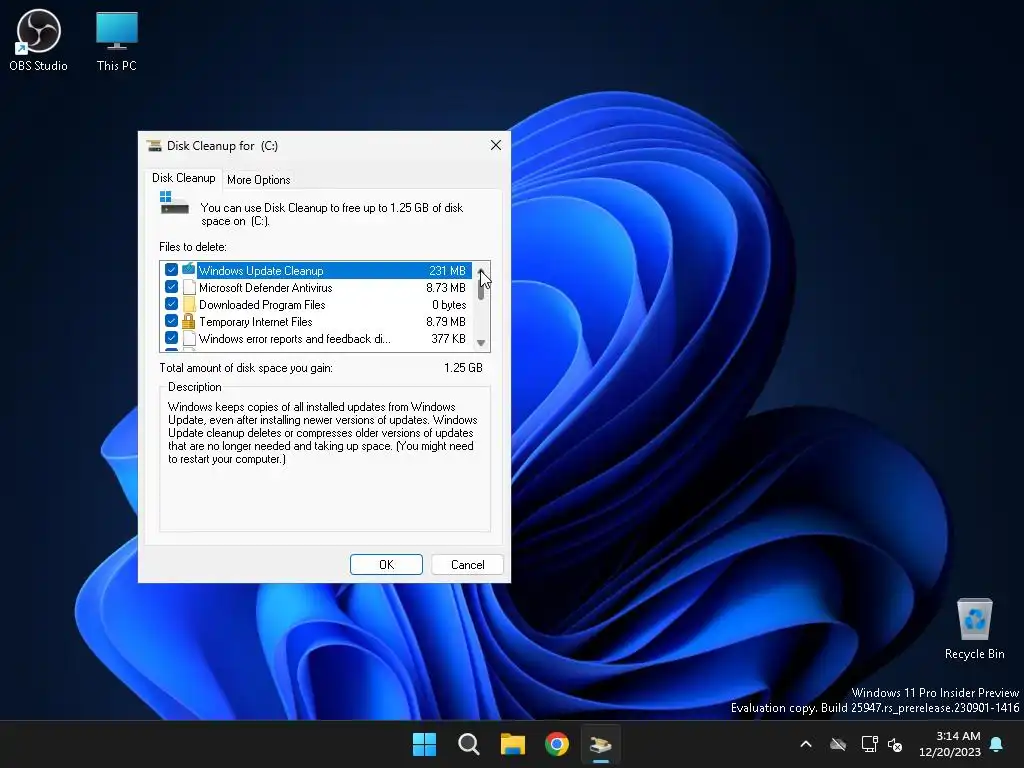The image size is (1024, 768).
Task: Click Windows Update Cleanup item icon
Action: tap(189, 270)
